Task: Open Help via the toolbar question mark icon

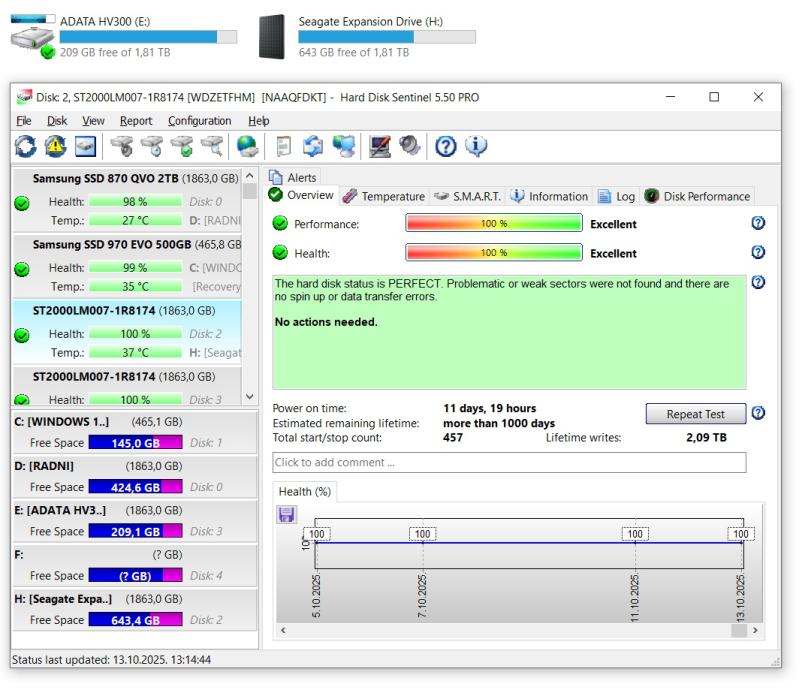Action: (x=445, y=148)
